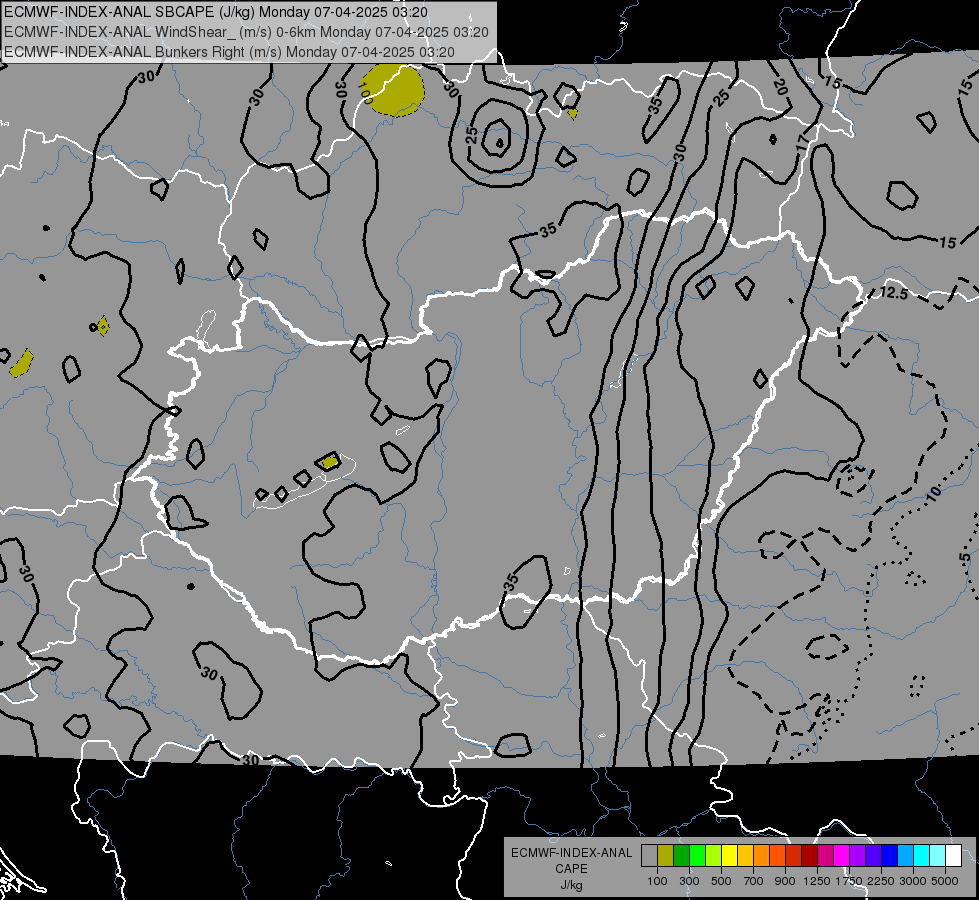
Task: Click the gray CAPE legend swatch
Action: click(x=649, y=856)
